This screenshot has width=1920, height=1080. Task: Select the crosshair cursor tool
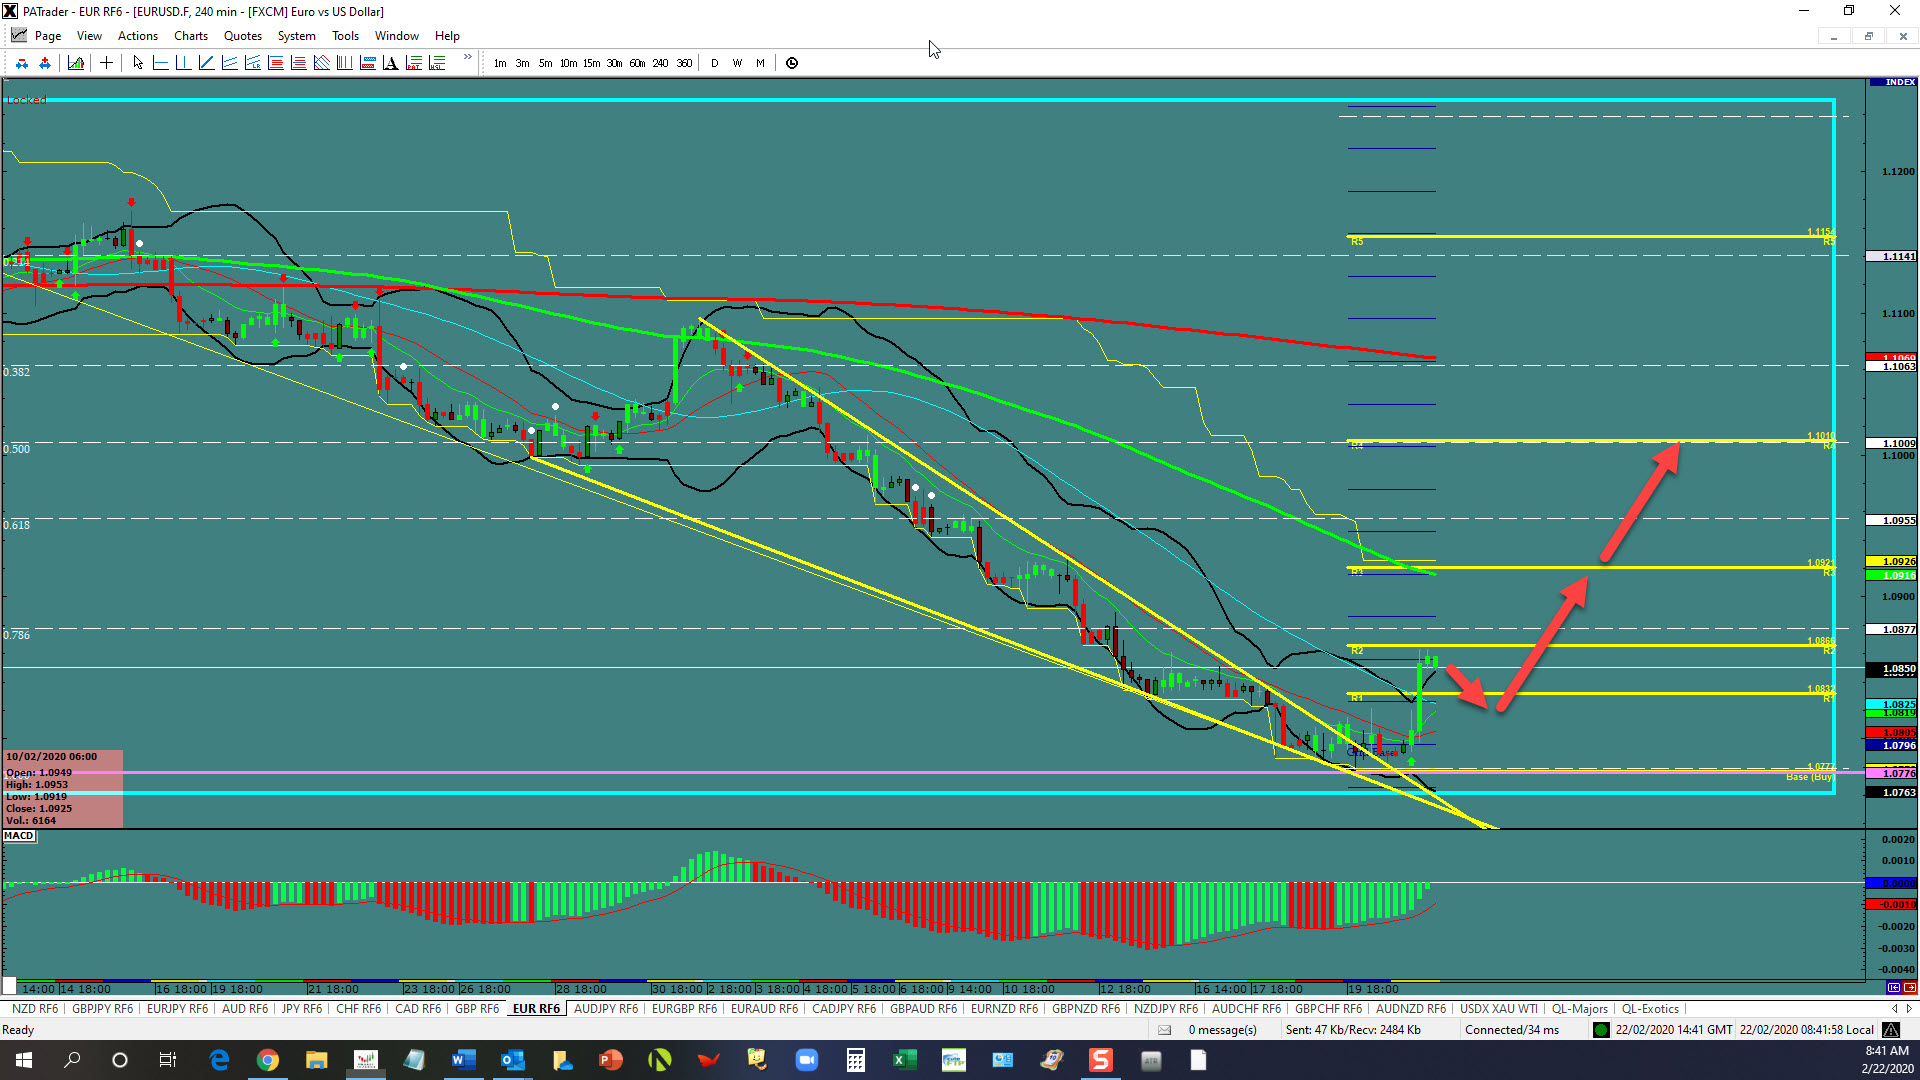[x=106, y=63]
